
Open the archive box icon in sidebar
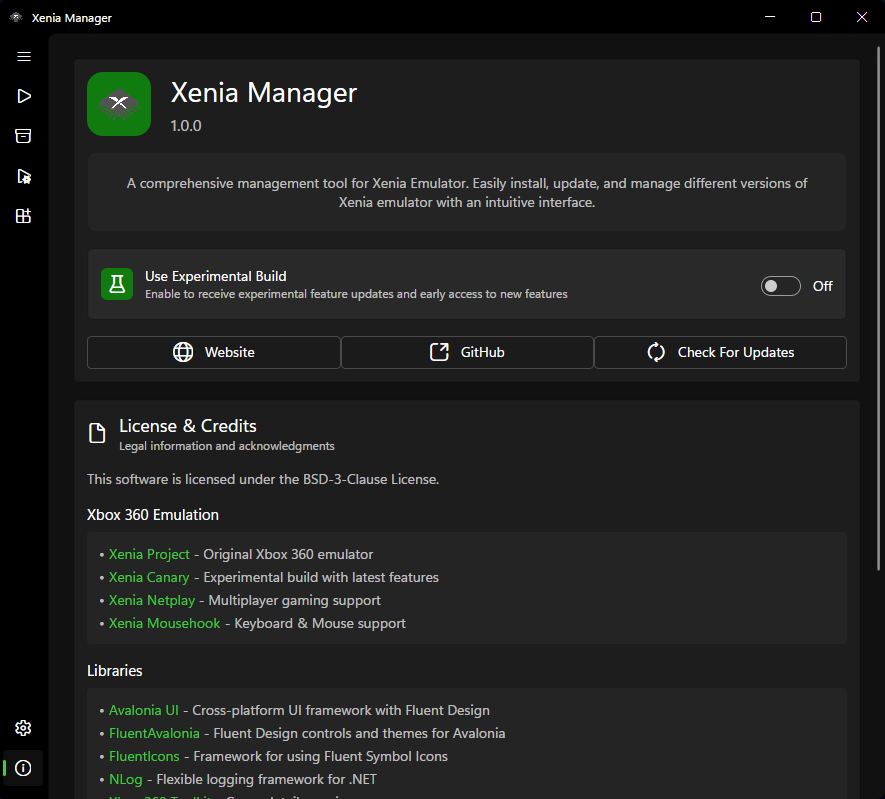point(23,136)
